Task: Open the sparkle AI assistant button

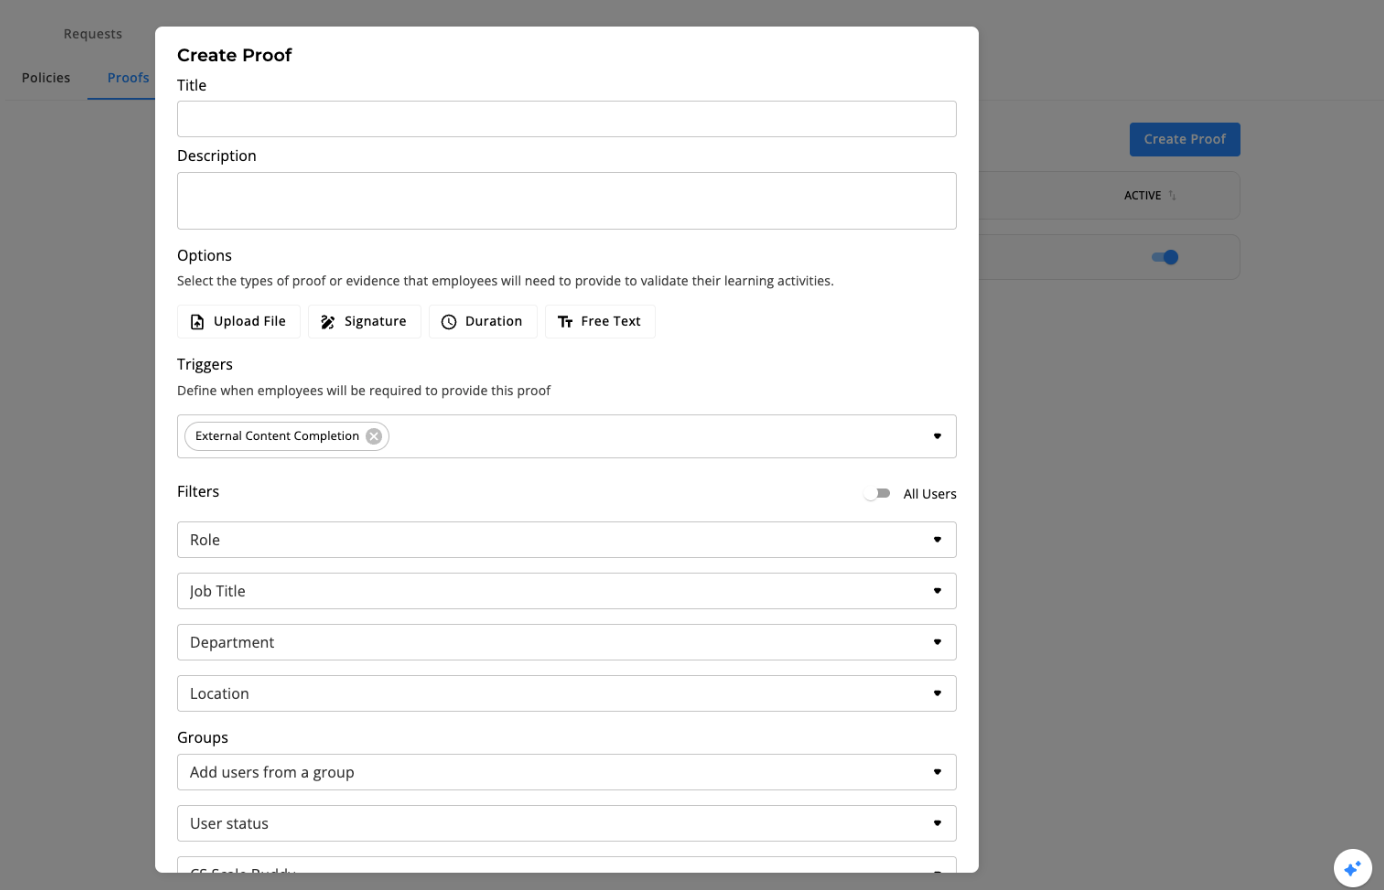Action: (x=1352, y=868)
